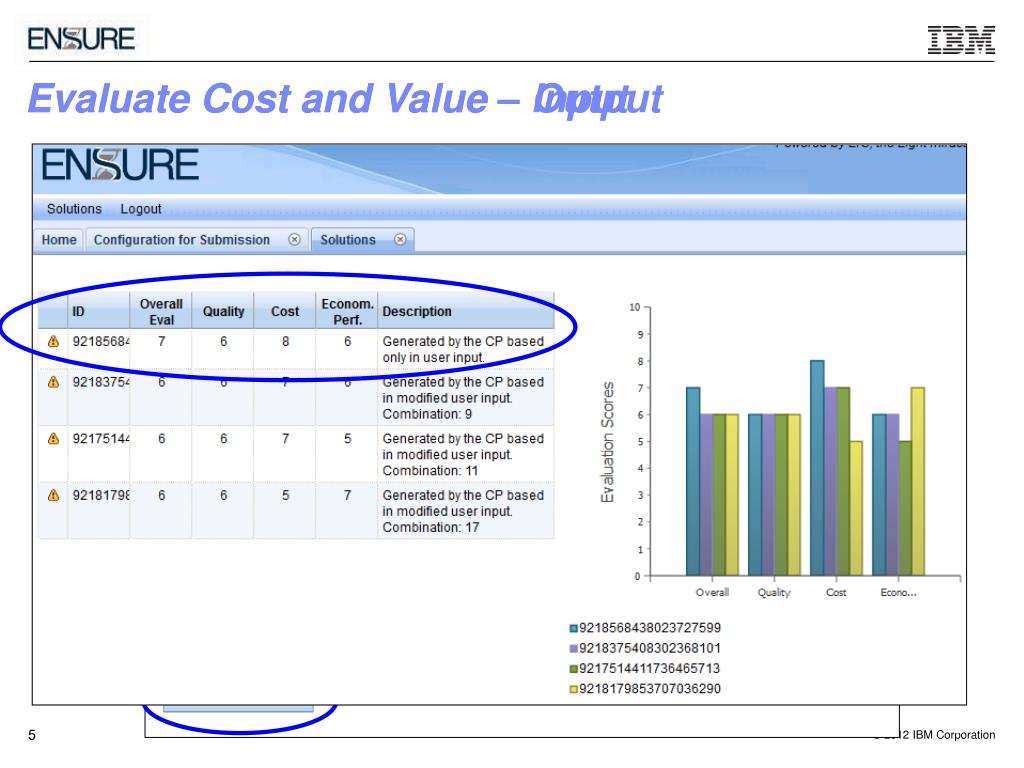Click the IBM logo in the slide header
The width and height of the screenshot is (1024, 768).
[961, 40]
